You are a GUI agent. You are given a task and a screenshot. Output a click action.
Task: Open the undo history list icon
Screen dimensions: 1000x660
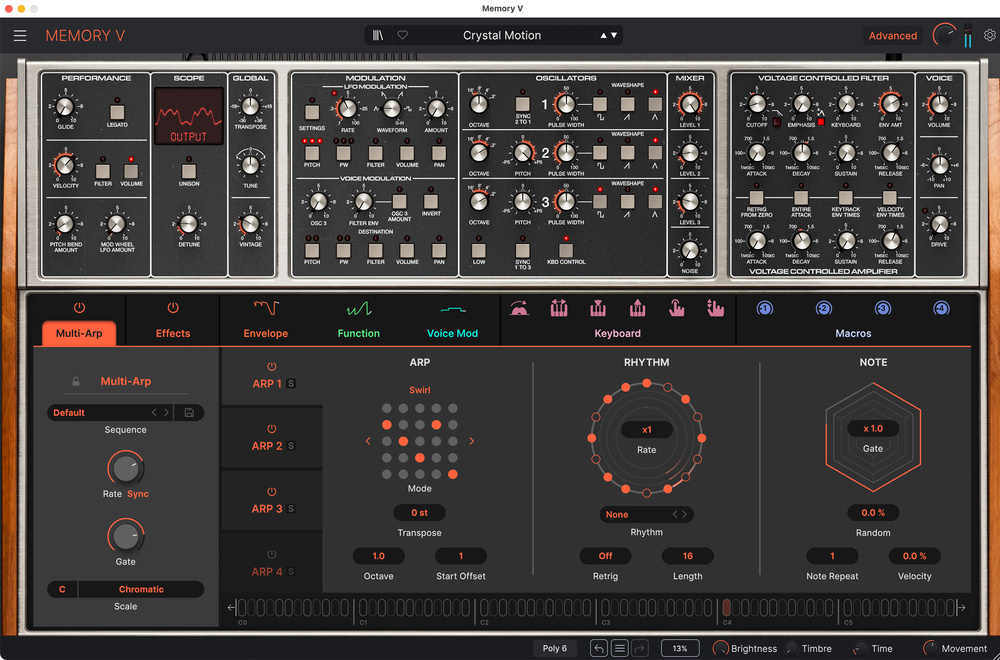[619, 649]
